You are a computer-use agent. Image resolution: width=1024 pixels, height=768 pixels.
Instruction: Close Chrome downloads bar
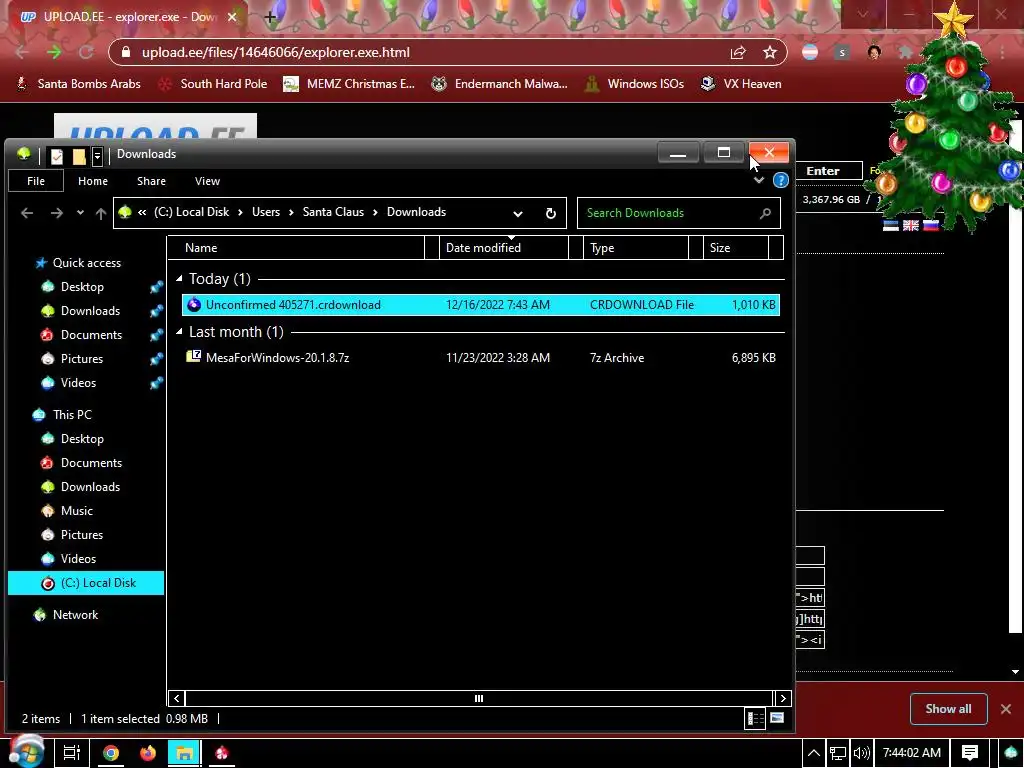point(1006,709)
